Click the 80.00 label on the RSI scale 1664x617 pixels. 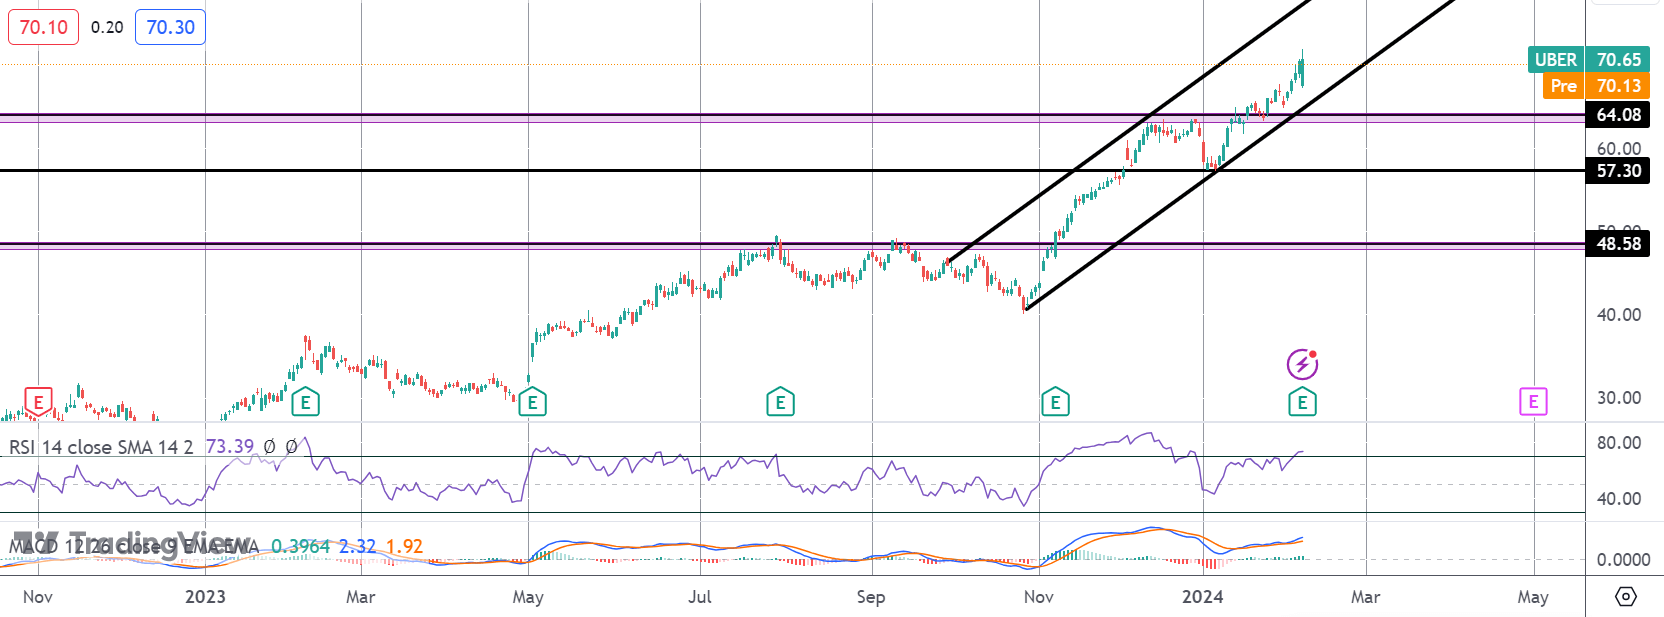tap(1619, 443)
